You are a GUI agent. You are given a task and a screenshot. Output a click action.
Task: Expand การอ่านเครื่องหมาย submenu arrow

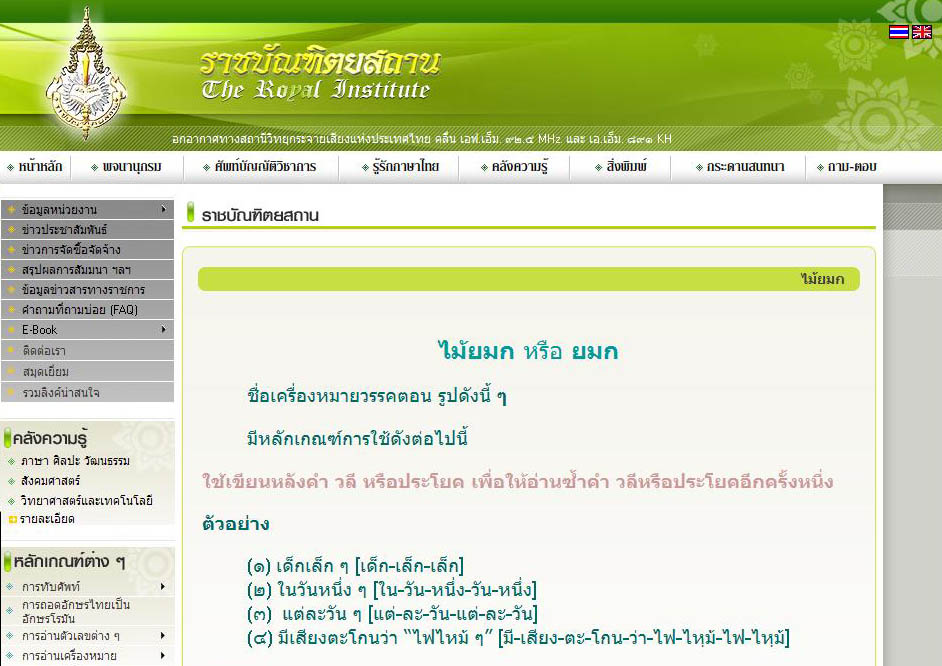(x=163, y=655)
